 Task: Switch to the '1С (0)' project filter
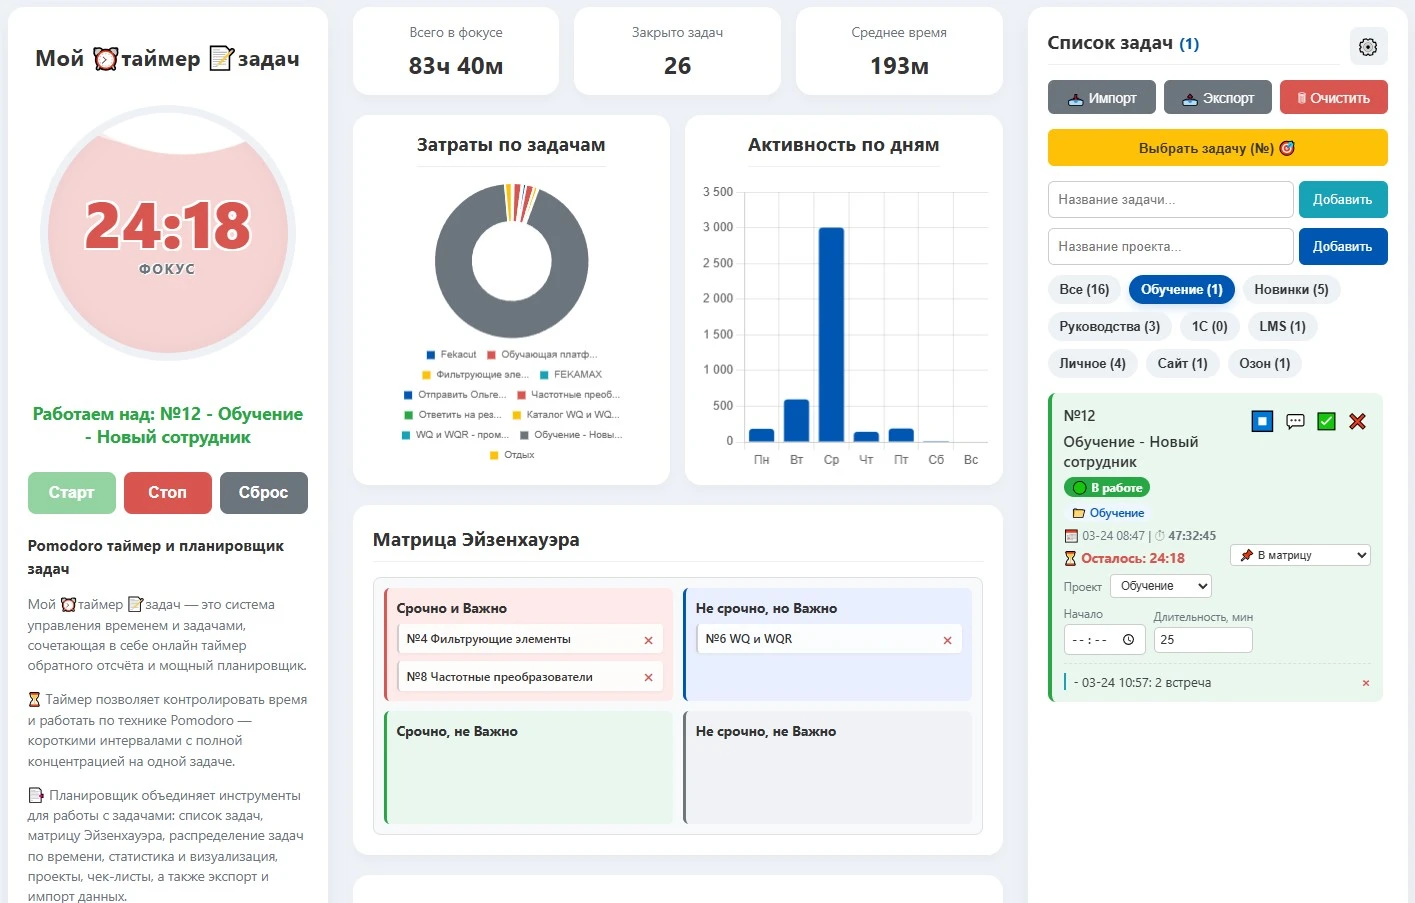[1210, 327]
